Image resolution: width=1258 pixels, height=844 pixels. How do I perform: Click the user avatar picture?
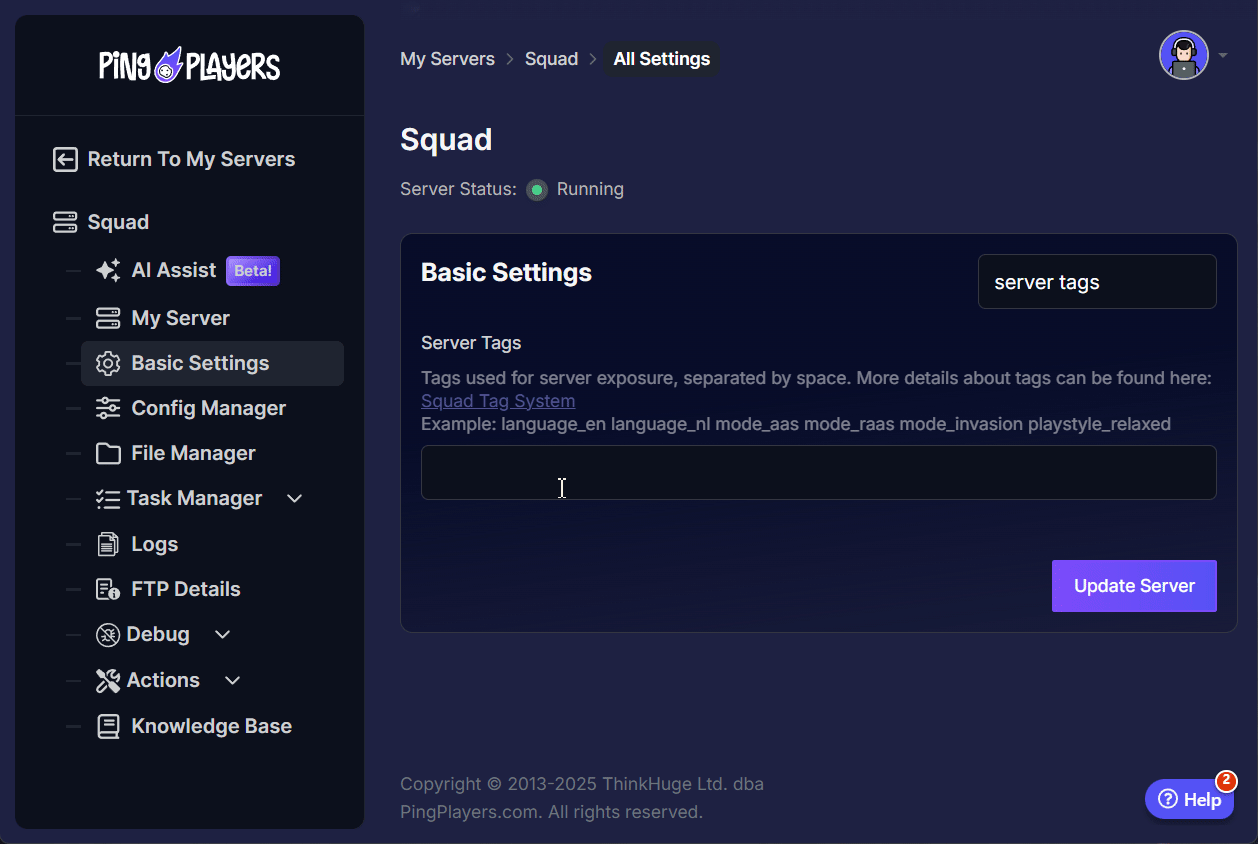1184,55
